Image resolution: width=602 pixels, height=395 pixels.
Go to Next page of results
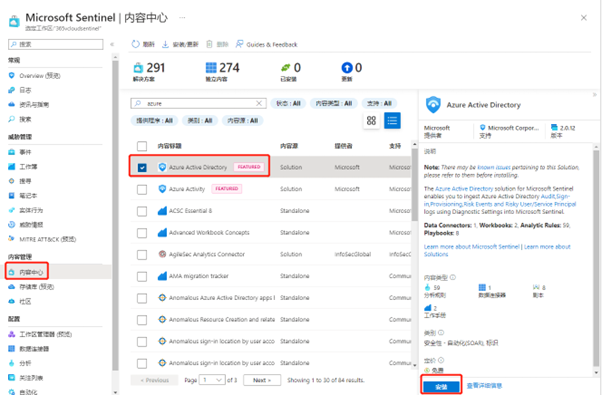coord(262,380)
